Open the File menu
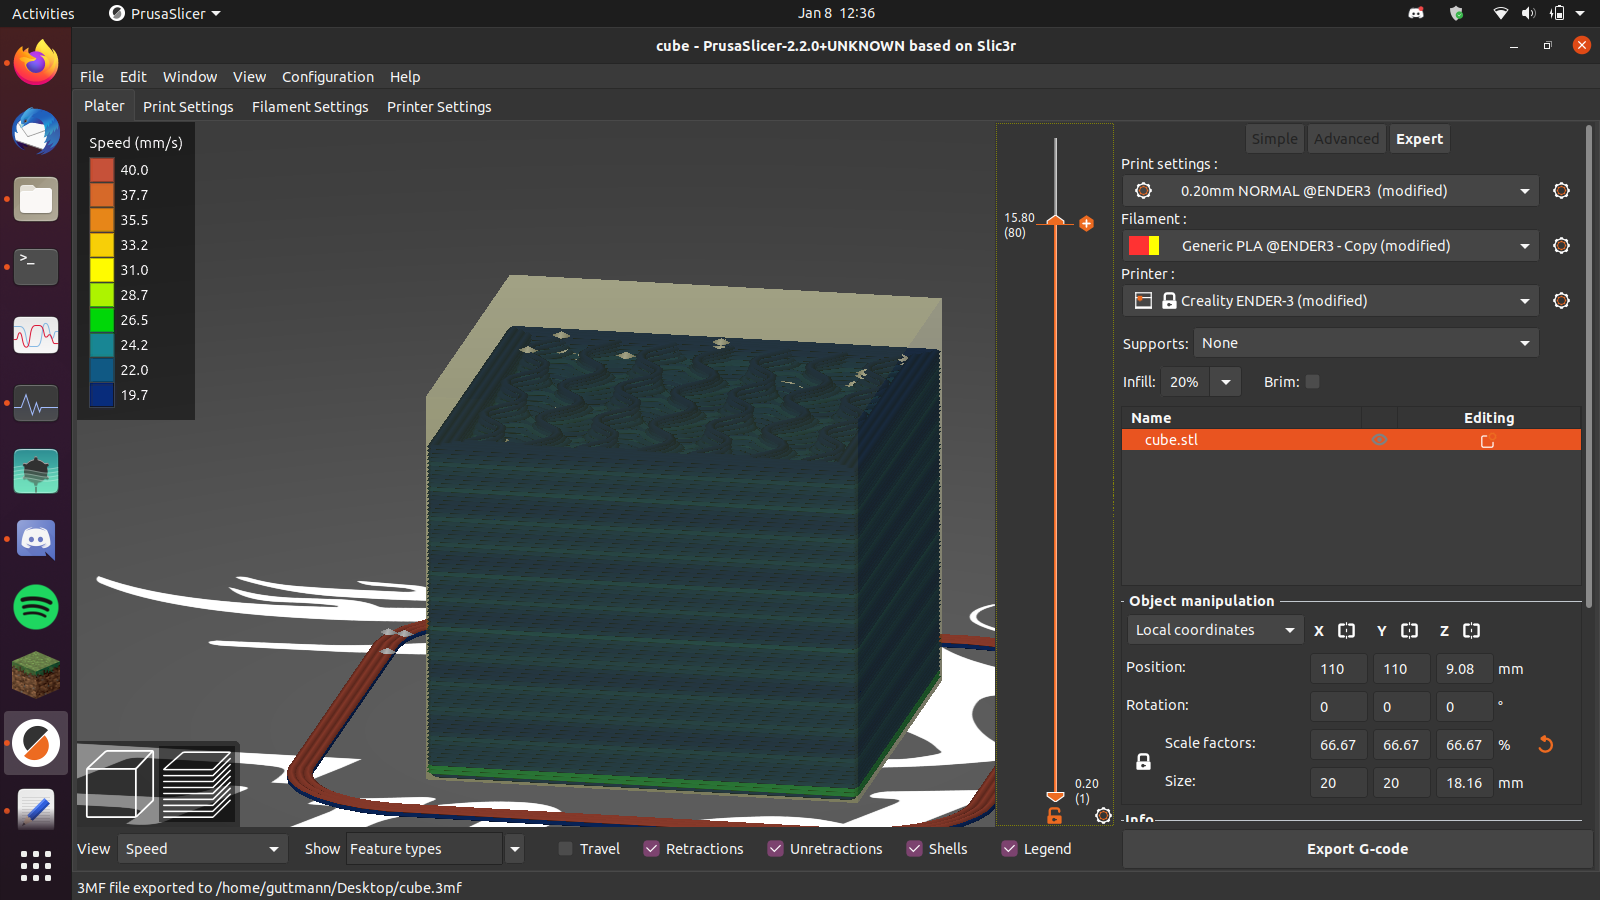1600x900 pixels. pos(92,77)
